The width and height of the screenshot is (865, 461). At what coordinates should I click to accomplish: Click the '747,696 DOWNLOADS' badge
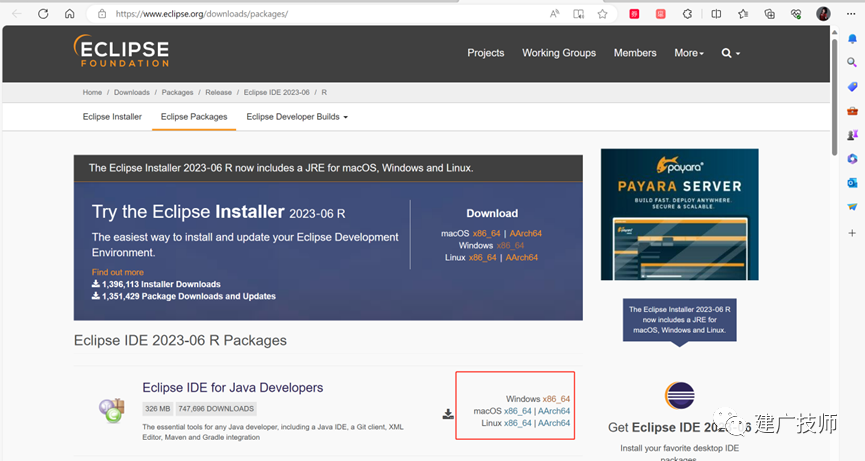click(x=216, y=409)
